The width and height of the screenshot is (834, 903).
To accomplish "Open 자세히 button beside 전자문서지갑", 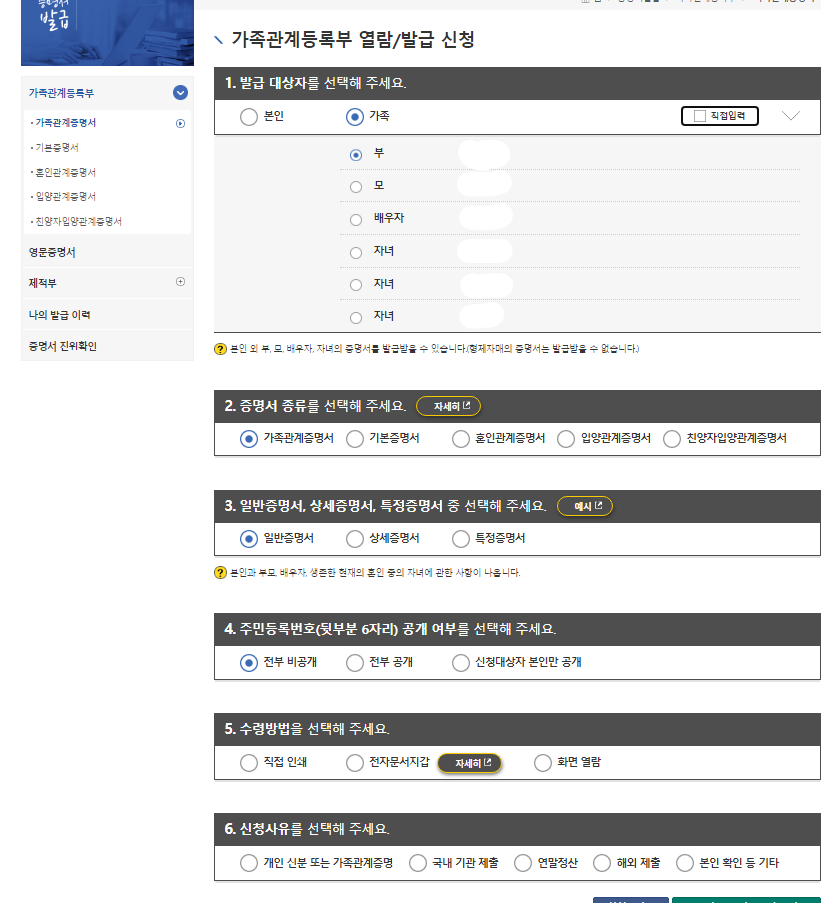I will click(x=469, y=763).
